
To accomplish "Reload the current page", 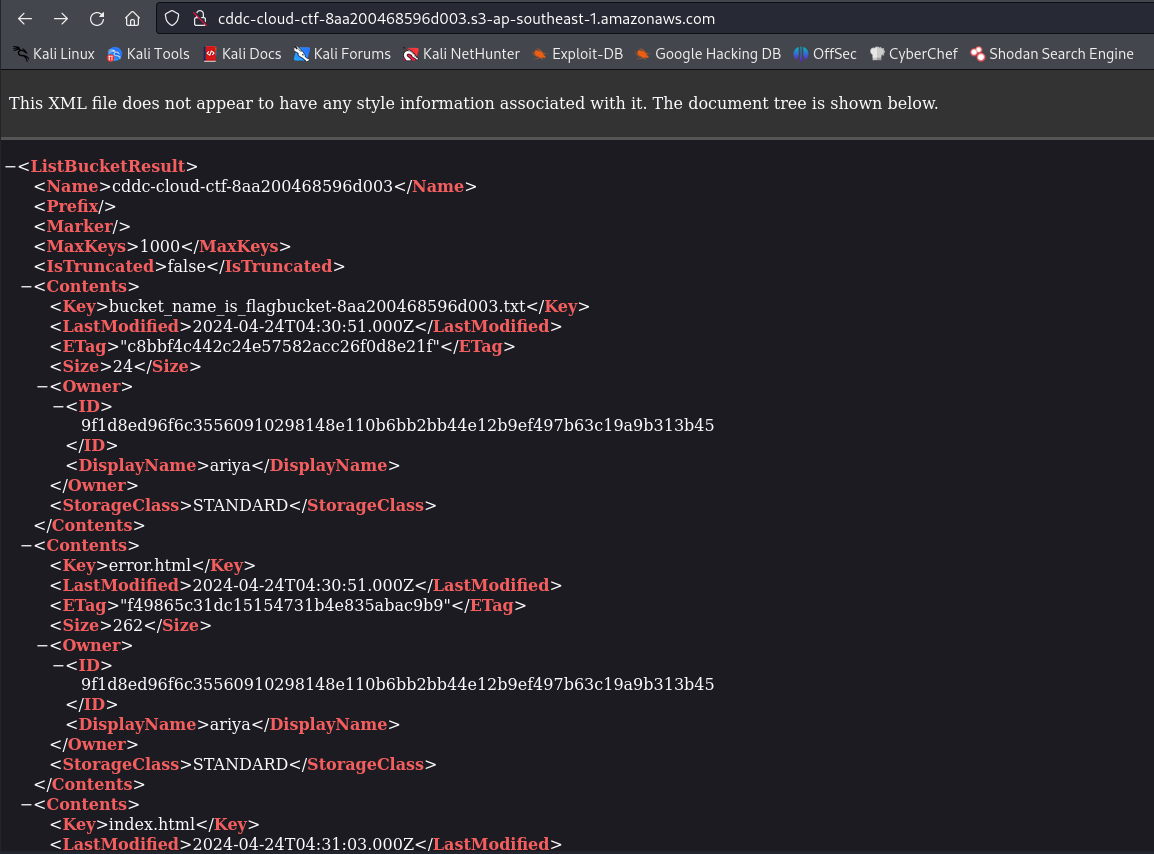I will [97, 19].
